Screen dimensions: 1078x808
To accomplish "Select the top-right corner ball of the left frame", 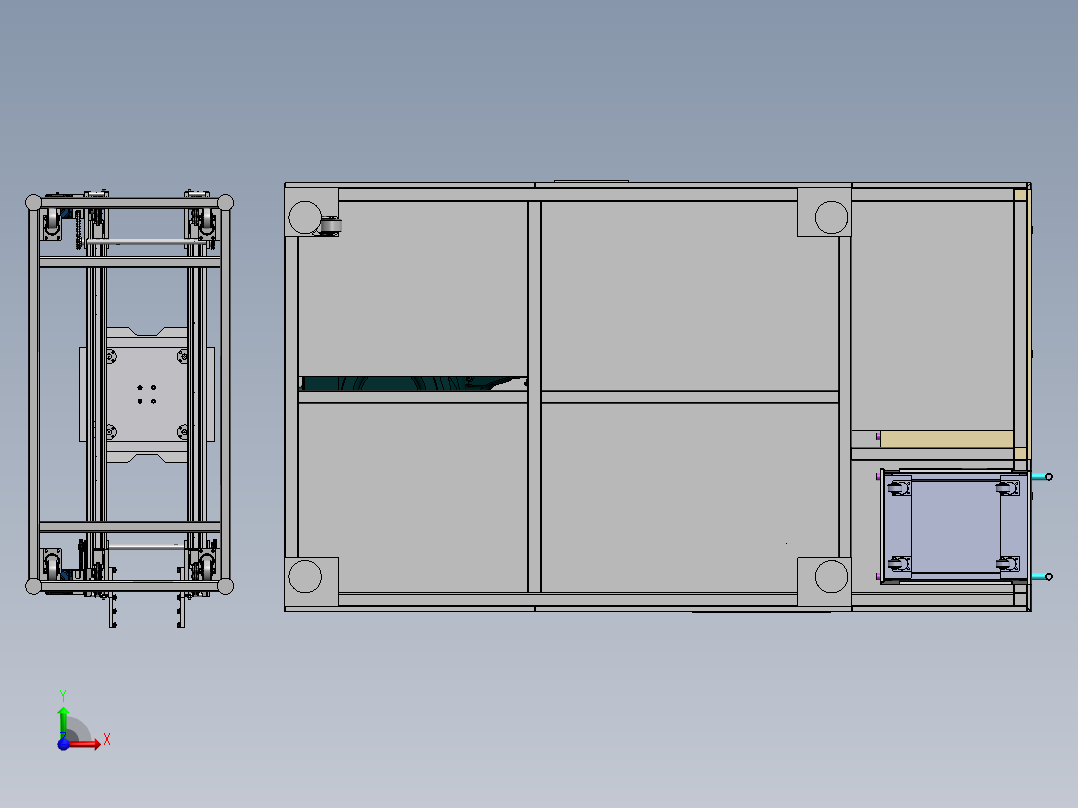I will coord(226,202).
